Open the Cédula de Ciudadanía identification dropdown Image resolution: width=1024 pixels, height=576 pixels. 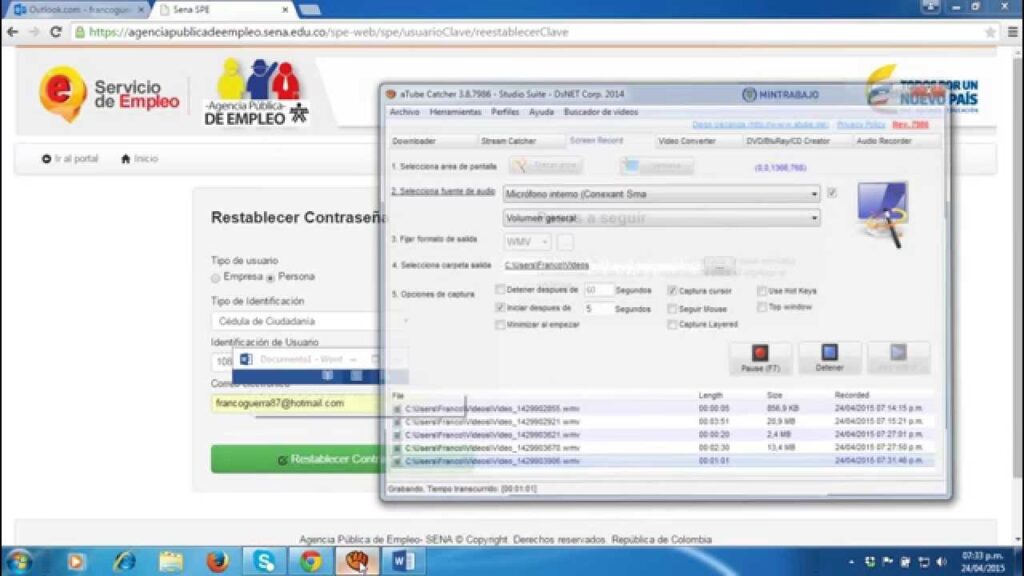tap(298, 322)
